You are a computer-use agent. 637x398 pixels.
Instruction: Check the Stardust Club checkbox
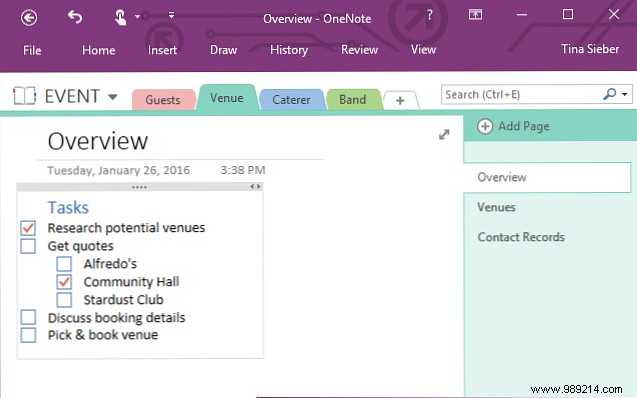tap(64, 300)
